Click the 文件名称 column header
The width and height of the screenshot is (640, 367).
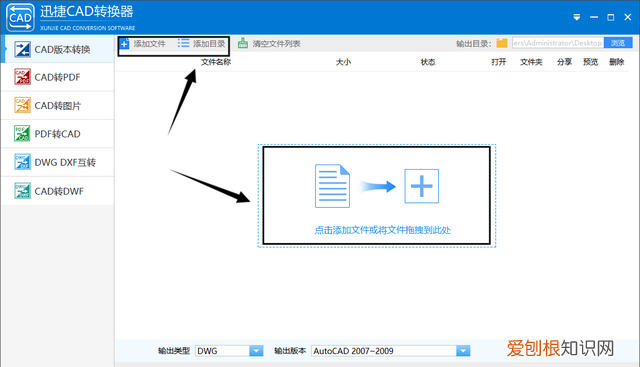pyautogui.click(x=216, y=62)
